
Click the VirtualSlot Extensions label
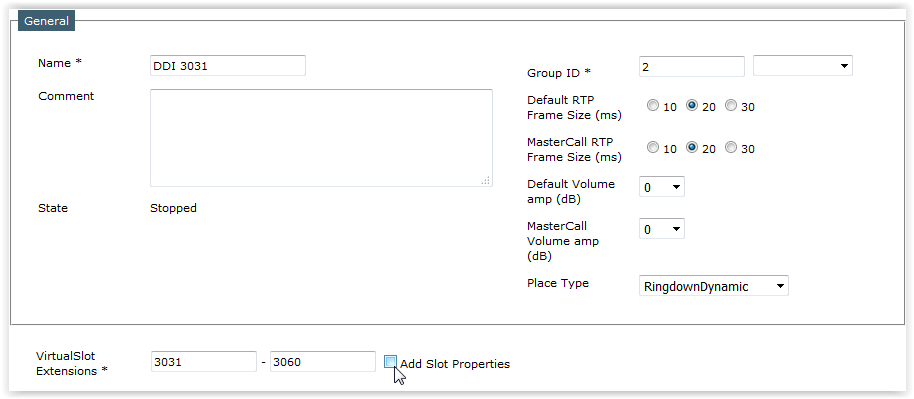(72, 363)
